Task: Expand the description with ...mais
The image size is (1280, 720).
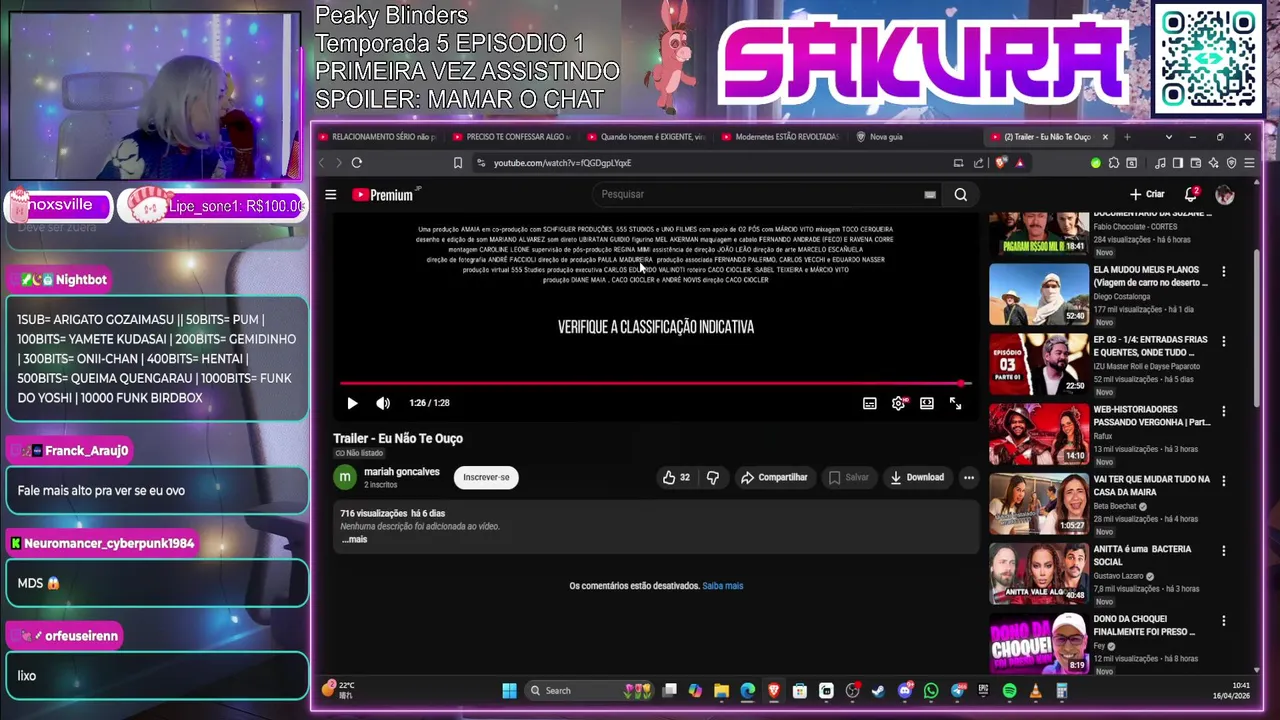Action: tap(355, 539)
